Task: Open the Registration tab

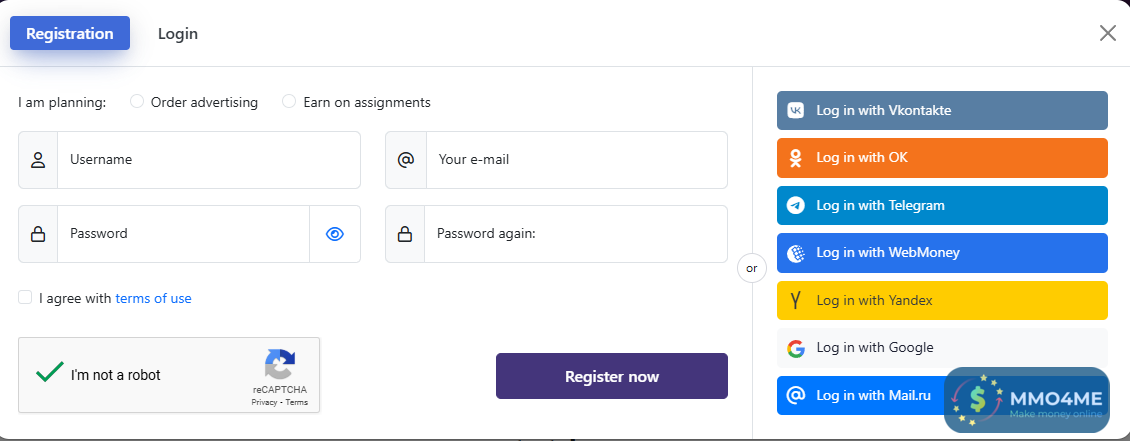Action: tap(70, 34)
